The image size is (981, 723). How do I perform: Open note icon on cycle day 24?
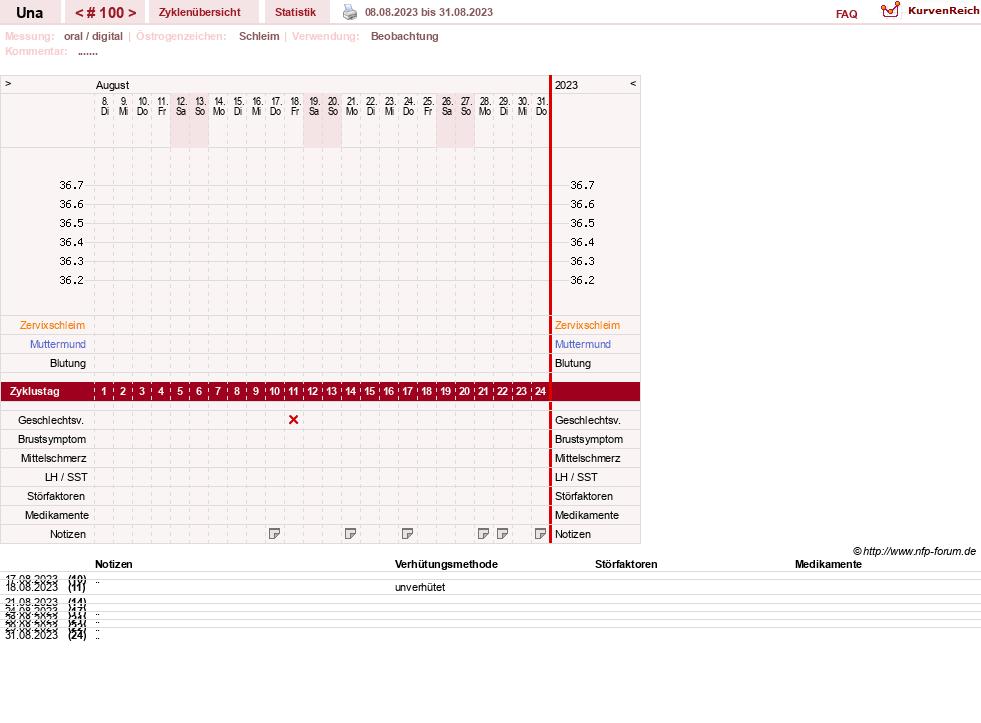(541, 533)
